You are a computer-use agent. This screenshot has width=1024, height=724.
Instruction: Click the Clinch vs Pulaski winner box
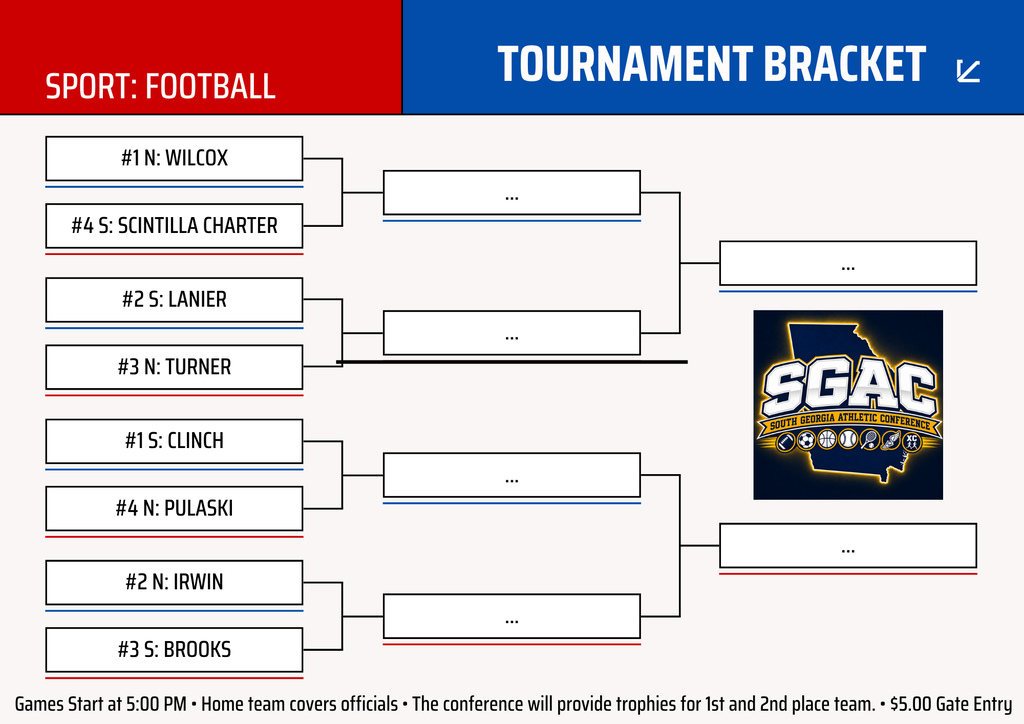512,475
